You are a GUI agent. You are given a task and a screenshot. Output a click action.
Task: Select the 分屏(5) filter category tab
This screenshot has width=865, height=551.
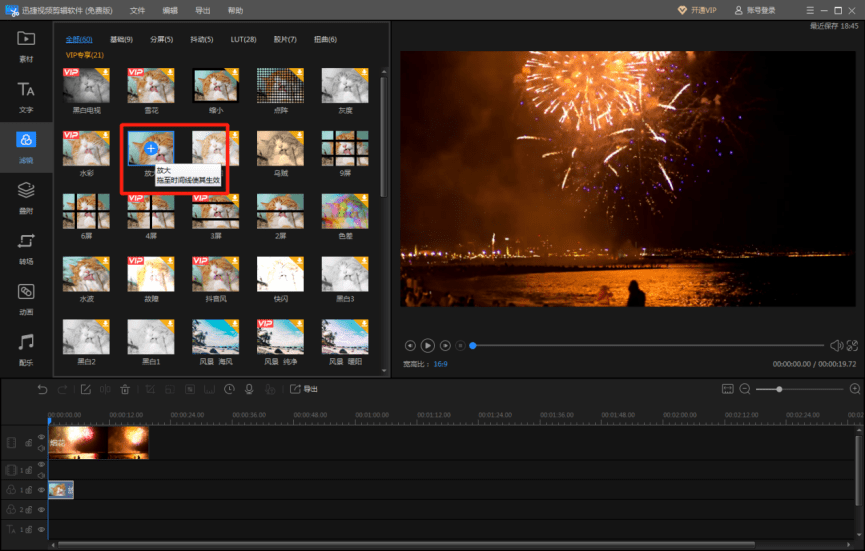coord(161,39)
